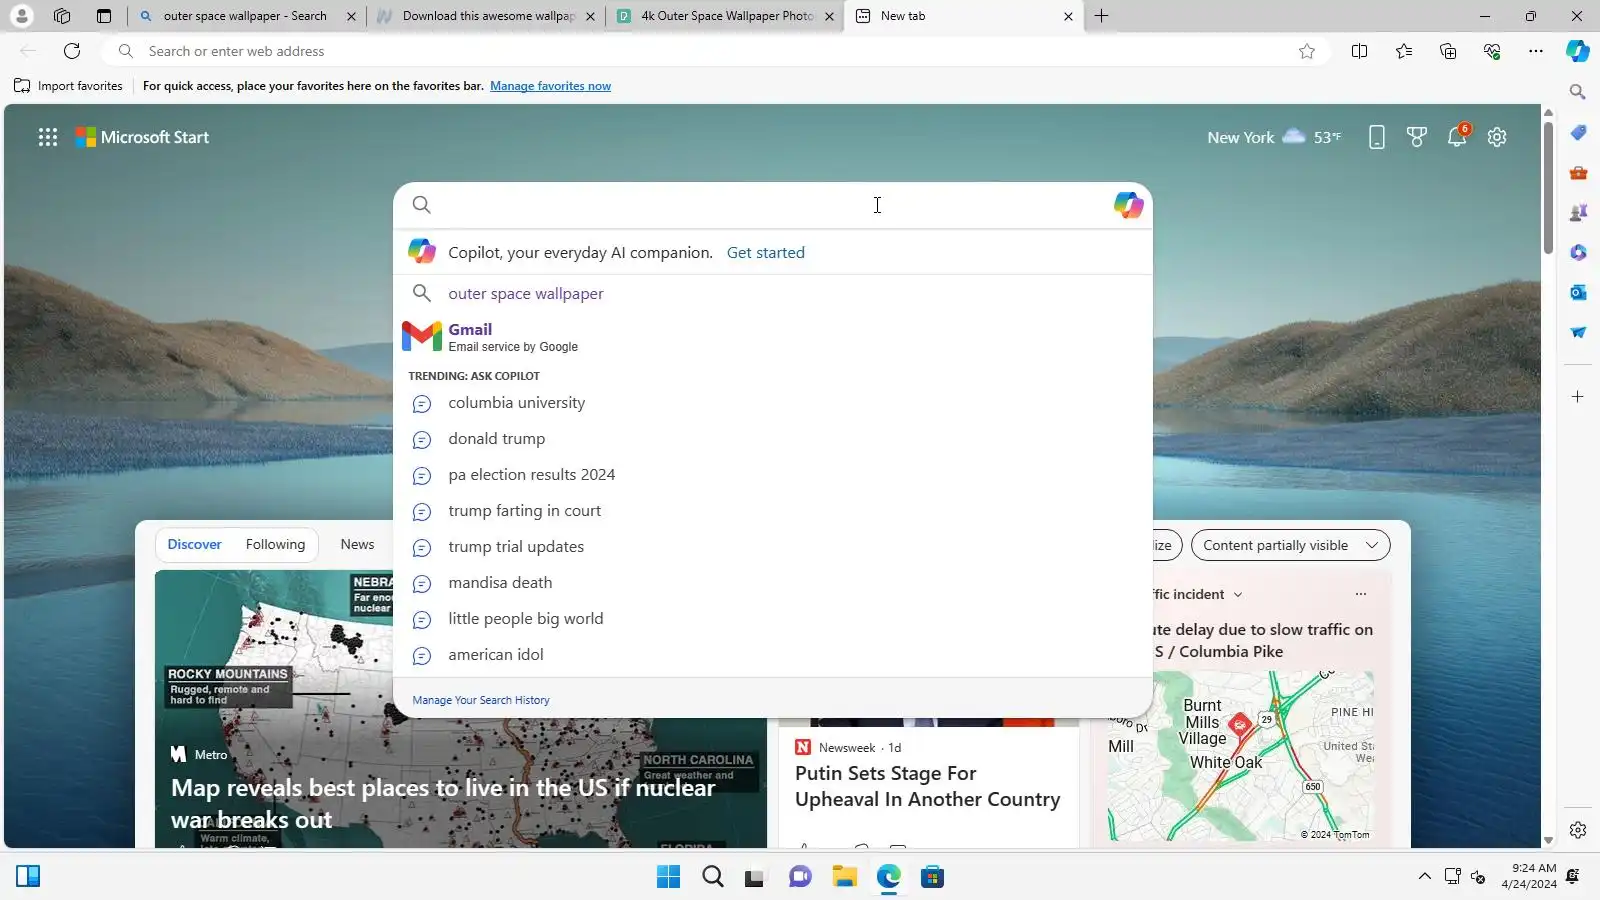Viewport: 1600px width, 900px height.
Task: Open the Microsoft Start app launcher grid
Action: coord(48,137)
